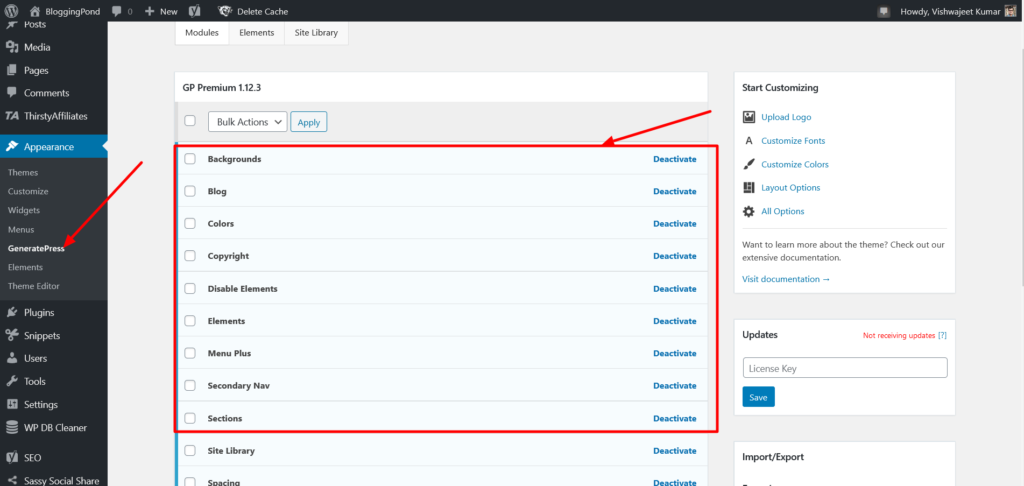Click the Customize Fonts letter icon
The width and height of the screenshot is (1024, 486).
tap(748, 140)
